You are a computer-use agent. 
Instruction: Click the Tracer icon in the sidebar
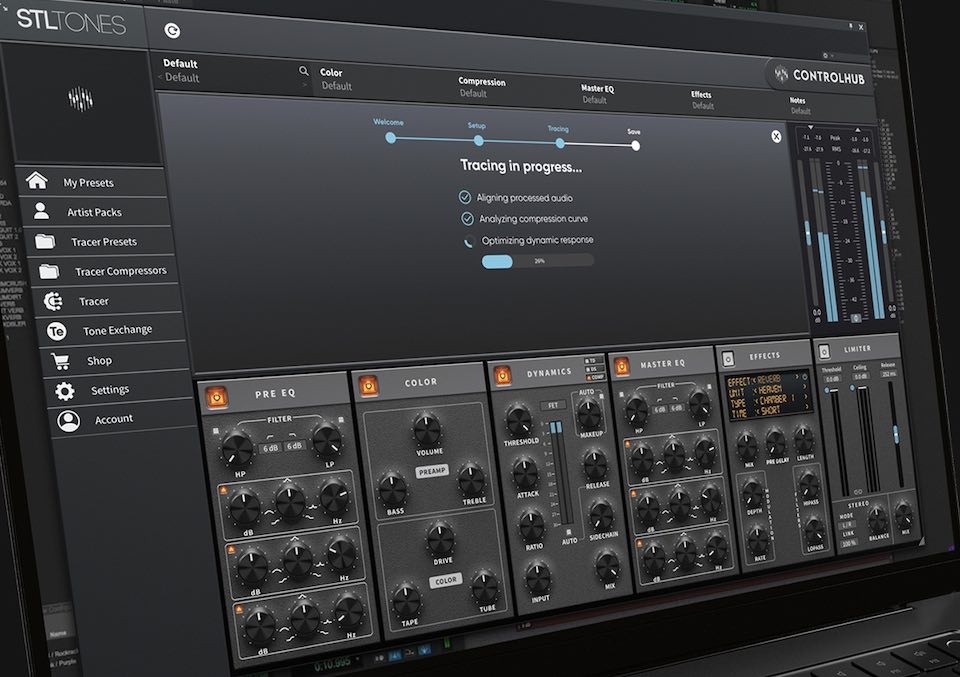pos(53,301)
